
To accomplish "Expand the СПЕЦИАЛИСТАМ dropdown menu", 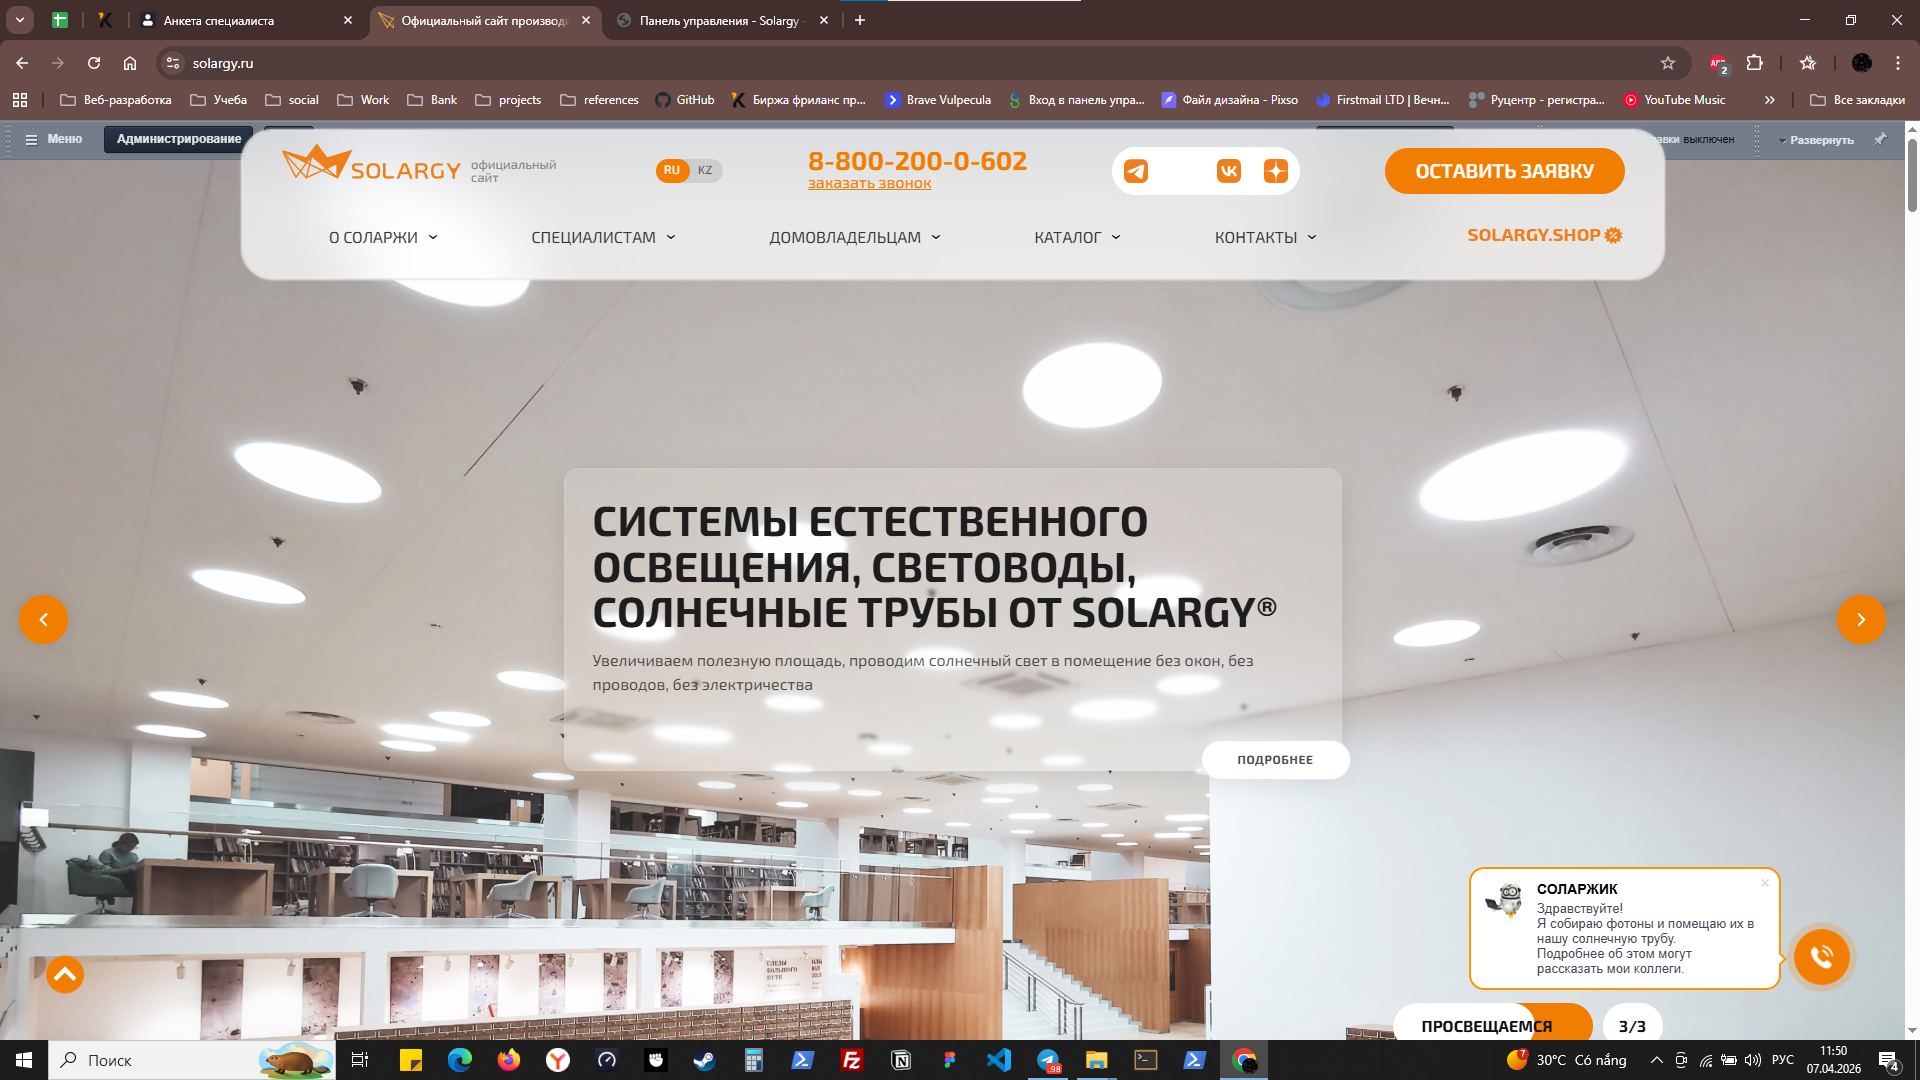I will (603, 237).
